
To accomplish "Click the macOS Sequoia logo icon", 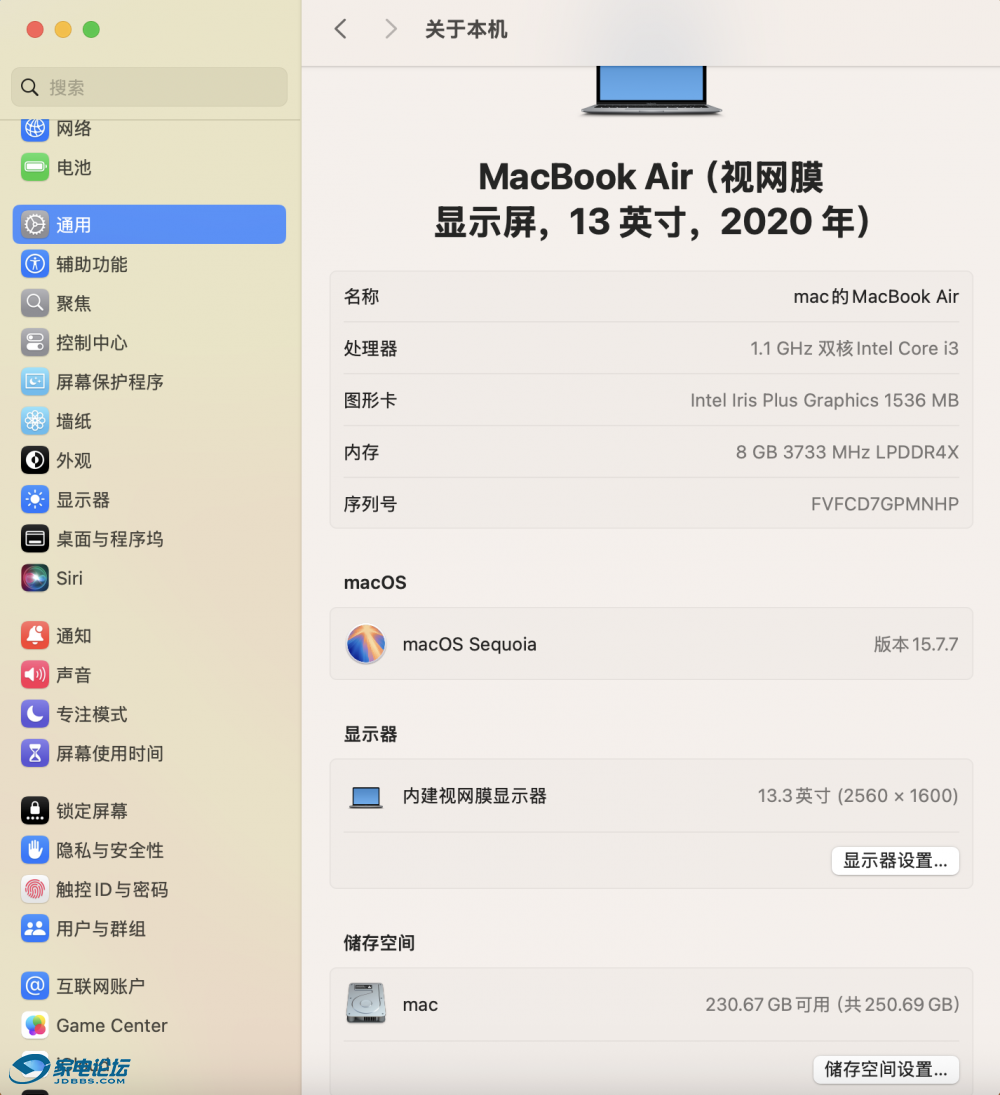I will click(x=366, y=644).
